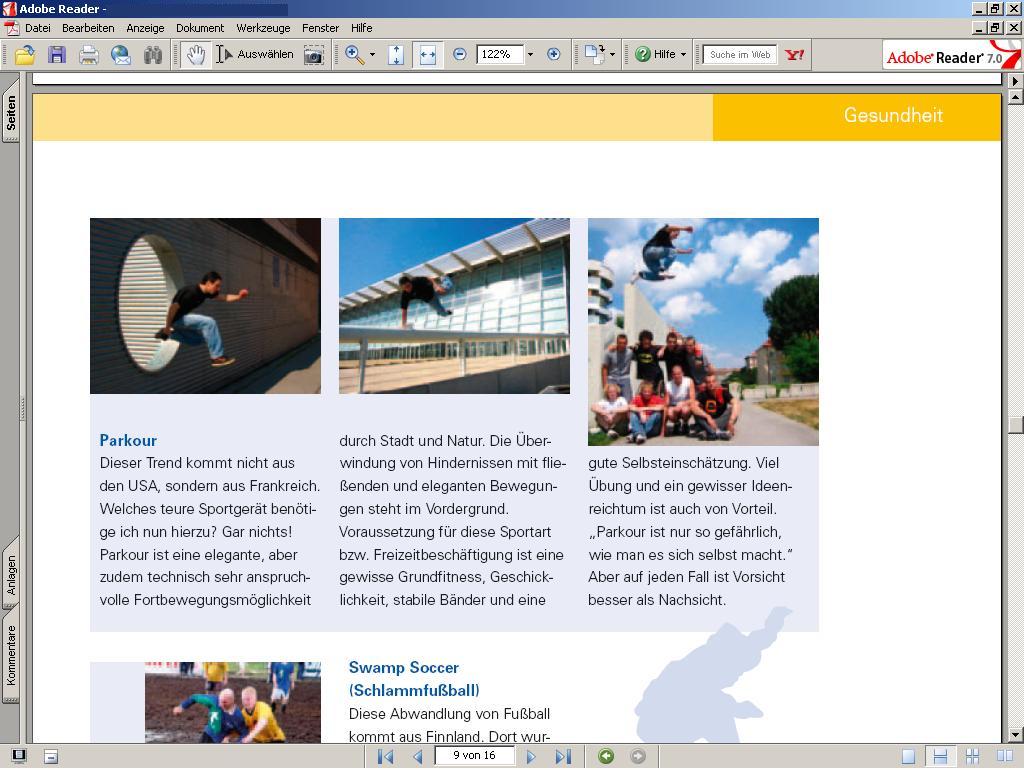
Task: Click the Adobe Reader 7.0 logo
Action: coord(950,55)
